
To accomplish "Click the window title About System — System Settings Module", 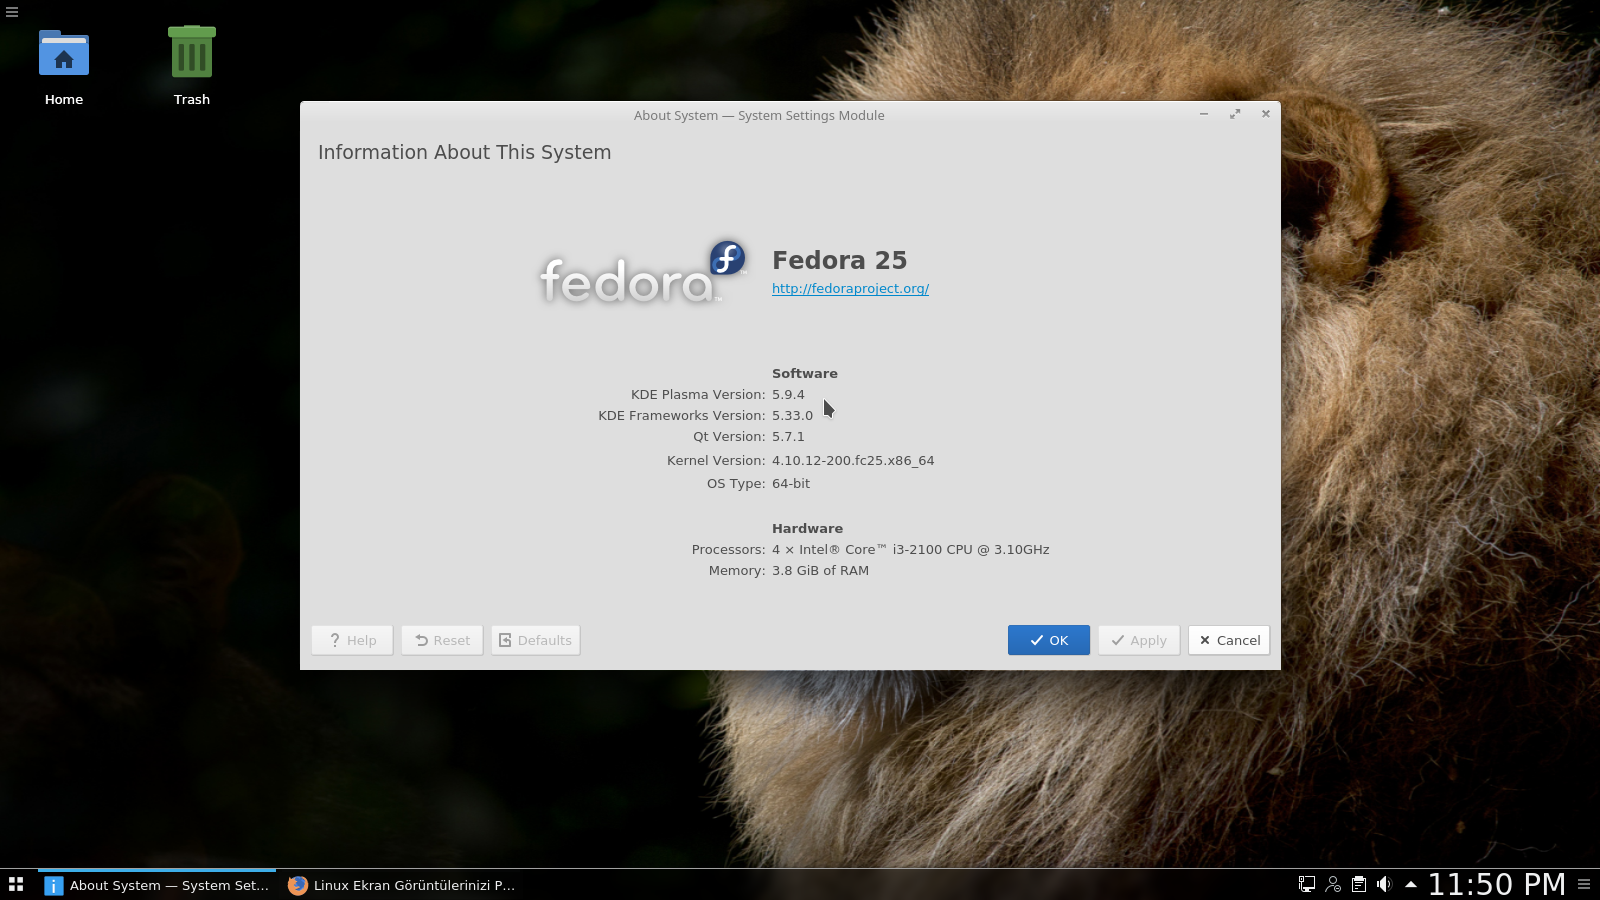I will point(759,116).
